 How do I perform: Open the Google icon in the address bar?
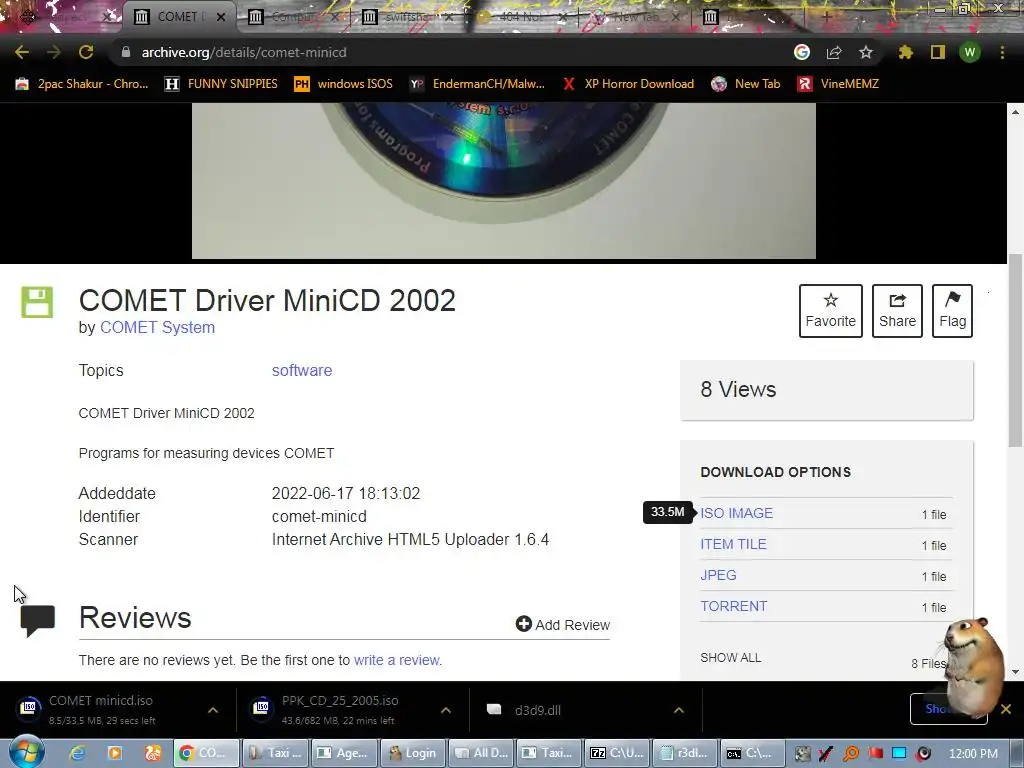click(802, 52)
